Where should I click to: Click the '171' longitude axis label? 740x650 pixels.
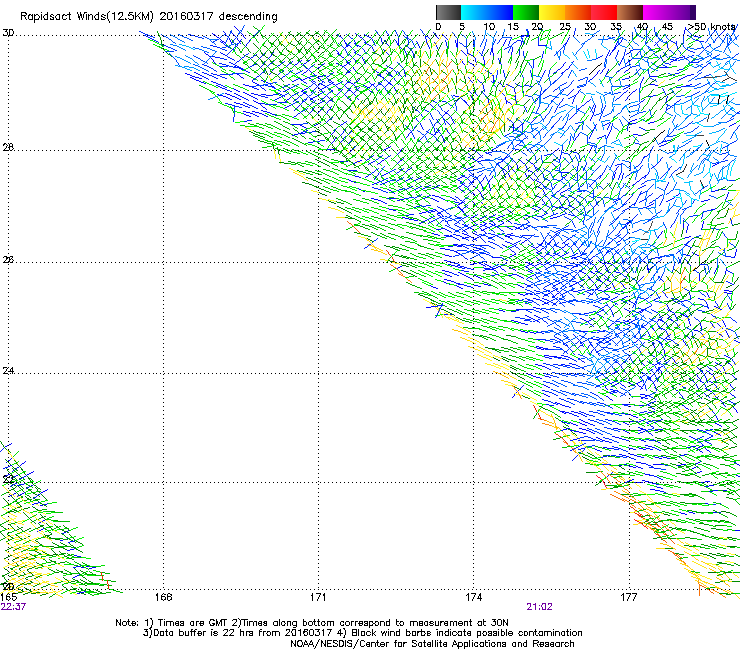click(x=318, y=597)
